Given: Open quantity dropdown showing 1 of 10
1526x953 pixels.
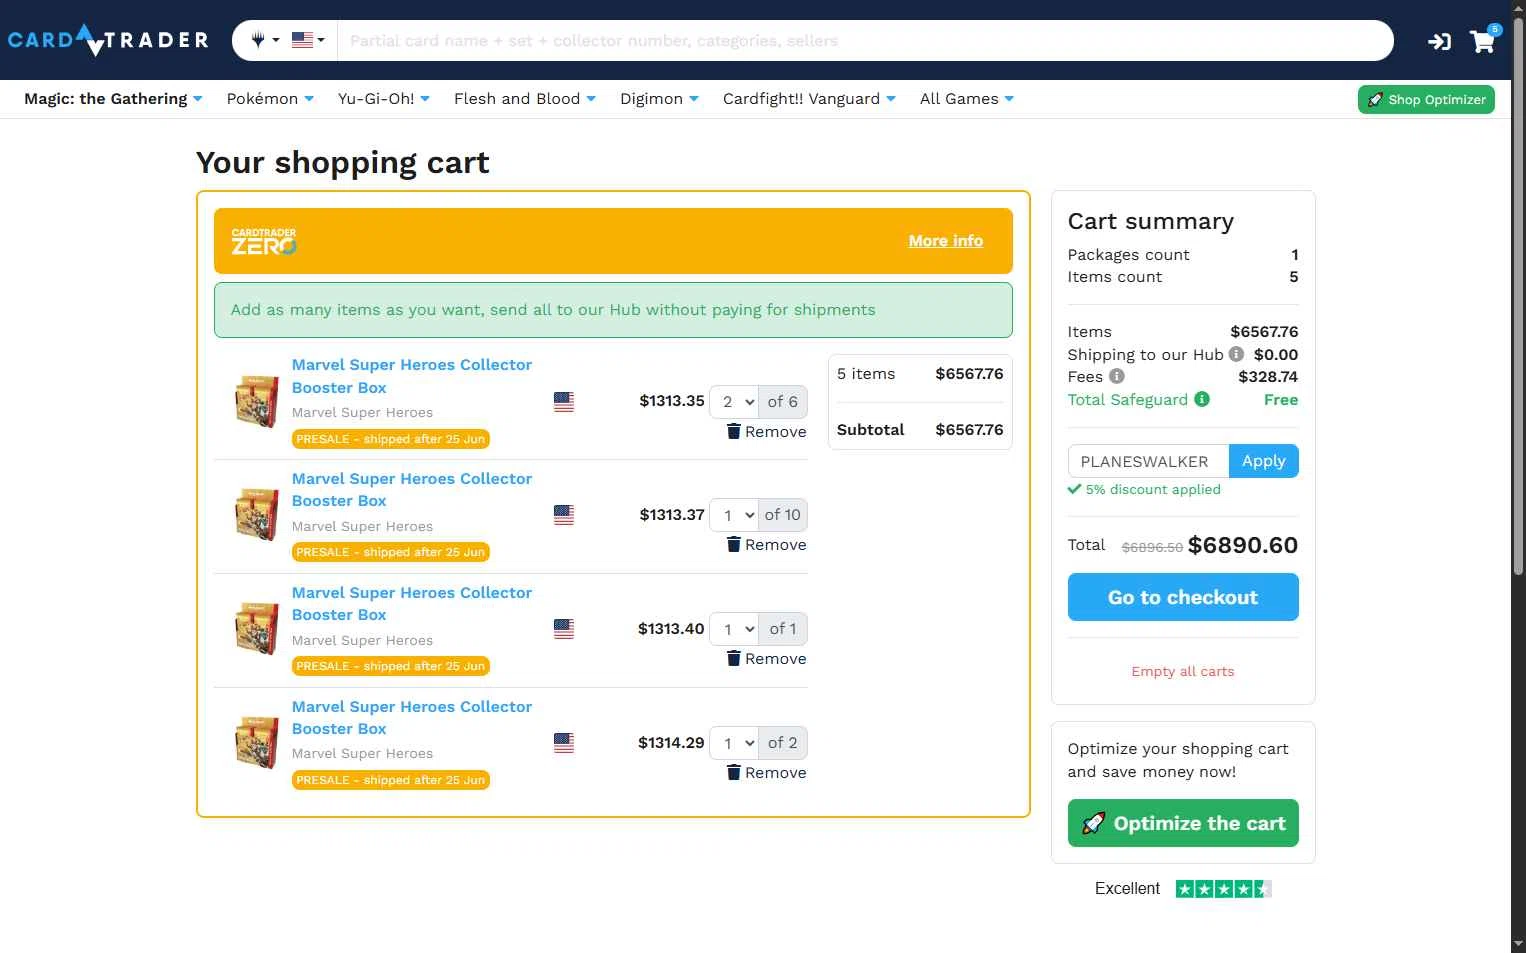Looking at the screenshot, I should pos(734,515).
